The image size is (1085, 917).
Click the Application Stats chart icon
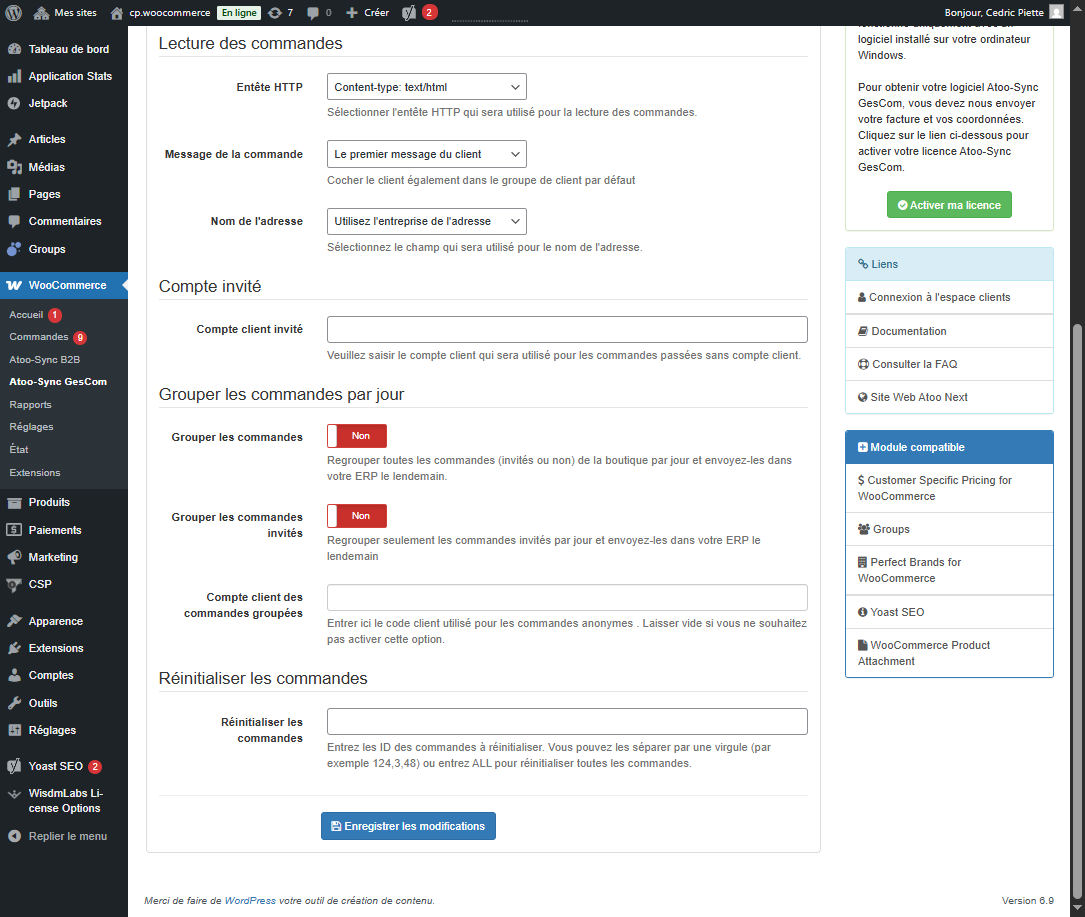[x=14, y=76]
